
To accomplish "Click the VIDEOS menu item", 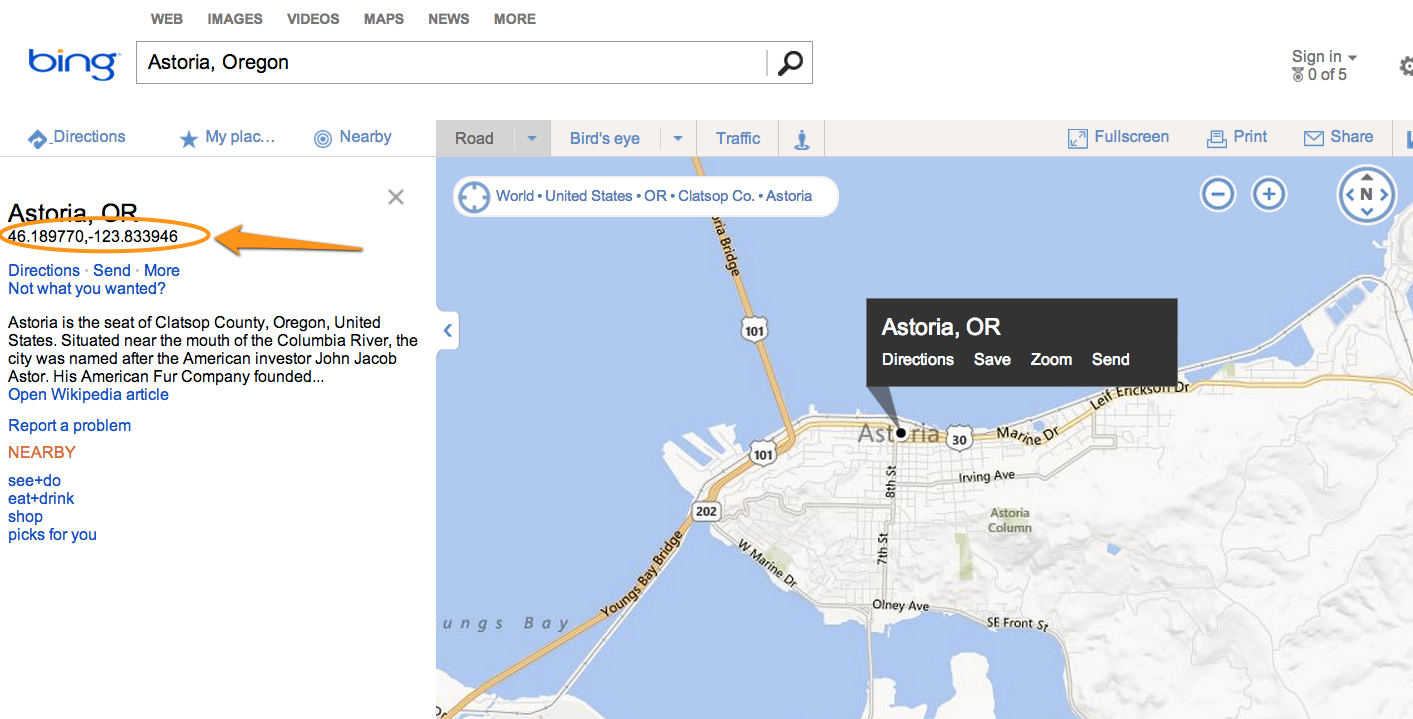I will pyautogui.click(x=313, y=19).
